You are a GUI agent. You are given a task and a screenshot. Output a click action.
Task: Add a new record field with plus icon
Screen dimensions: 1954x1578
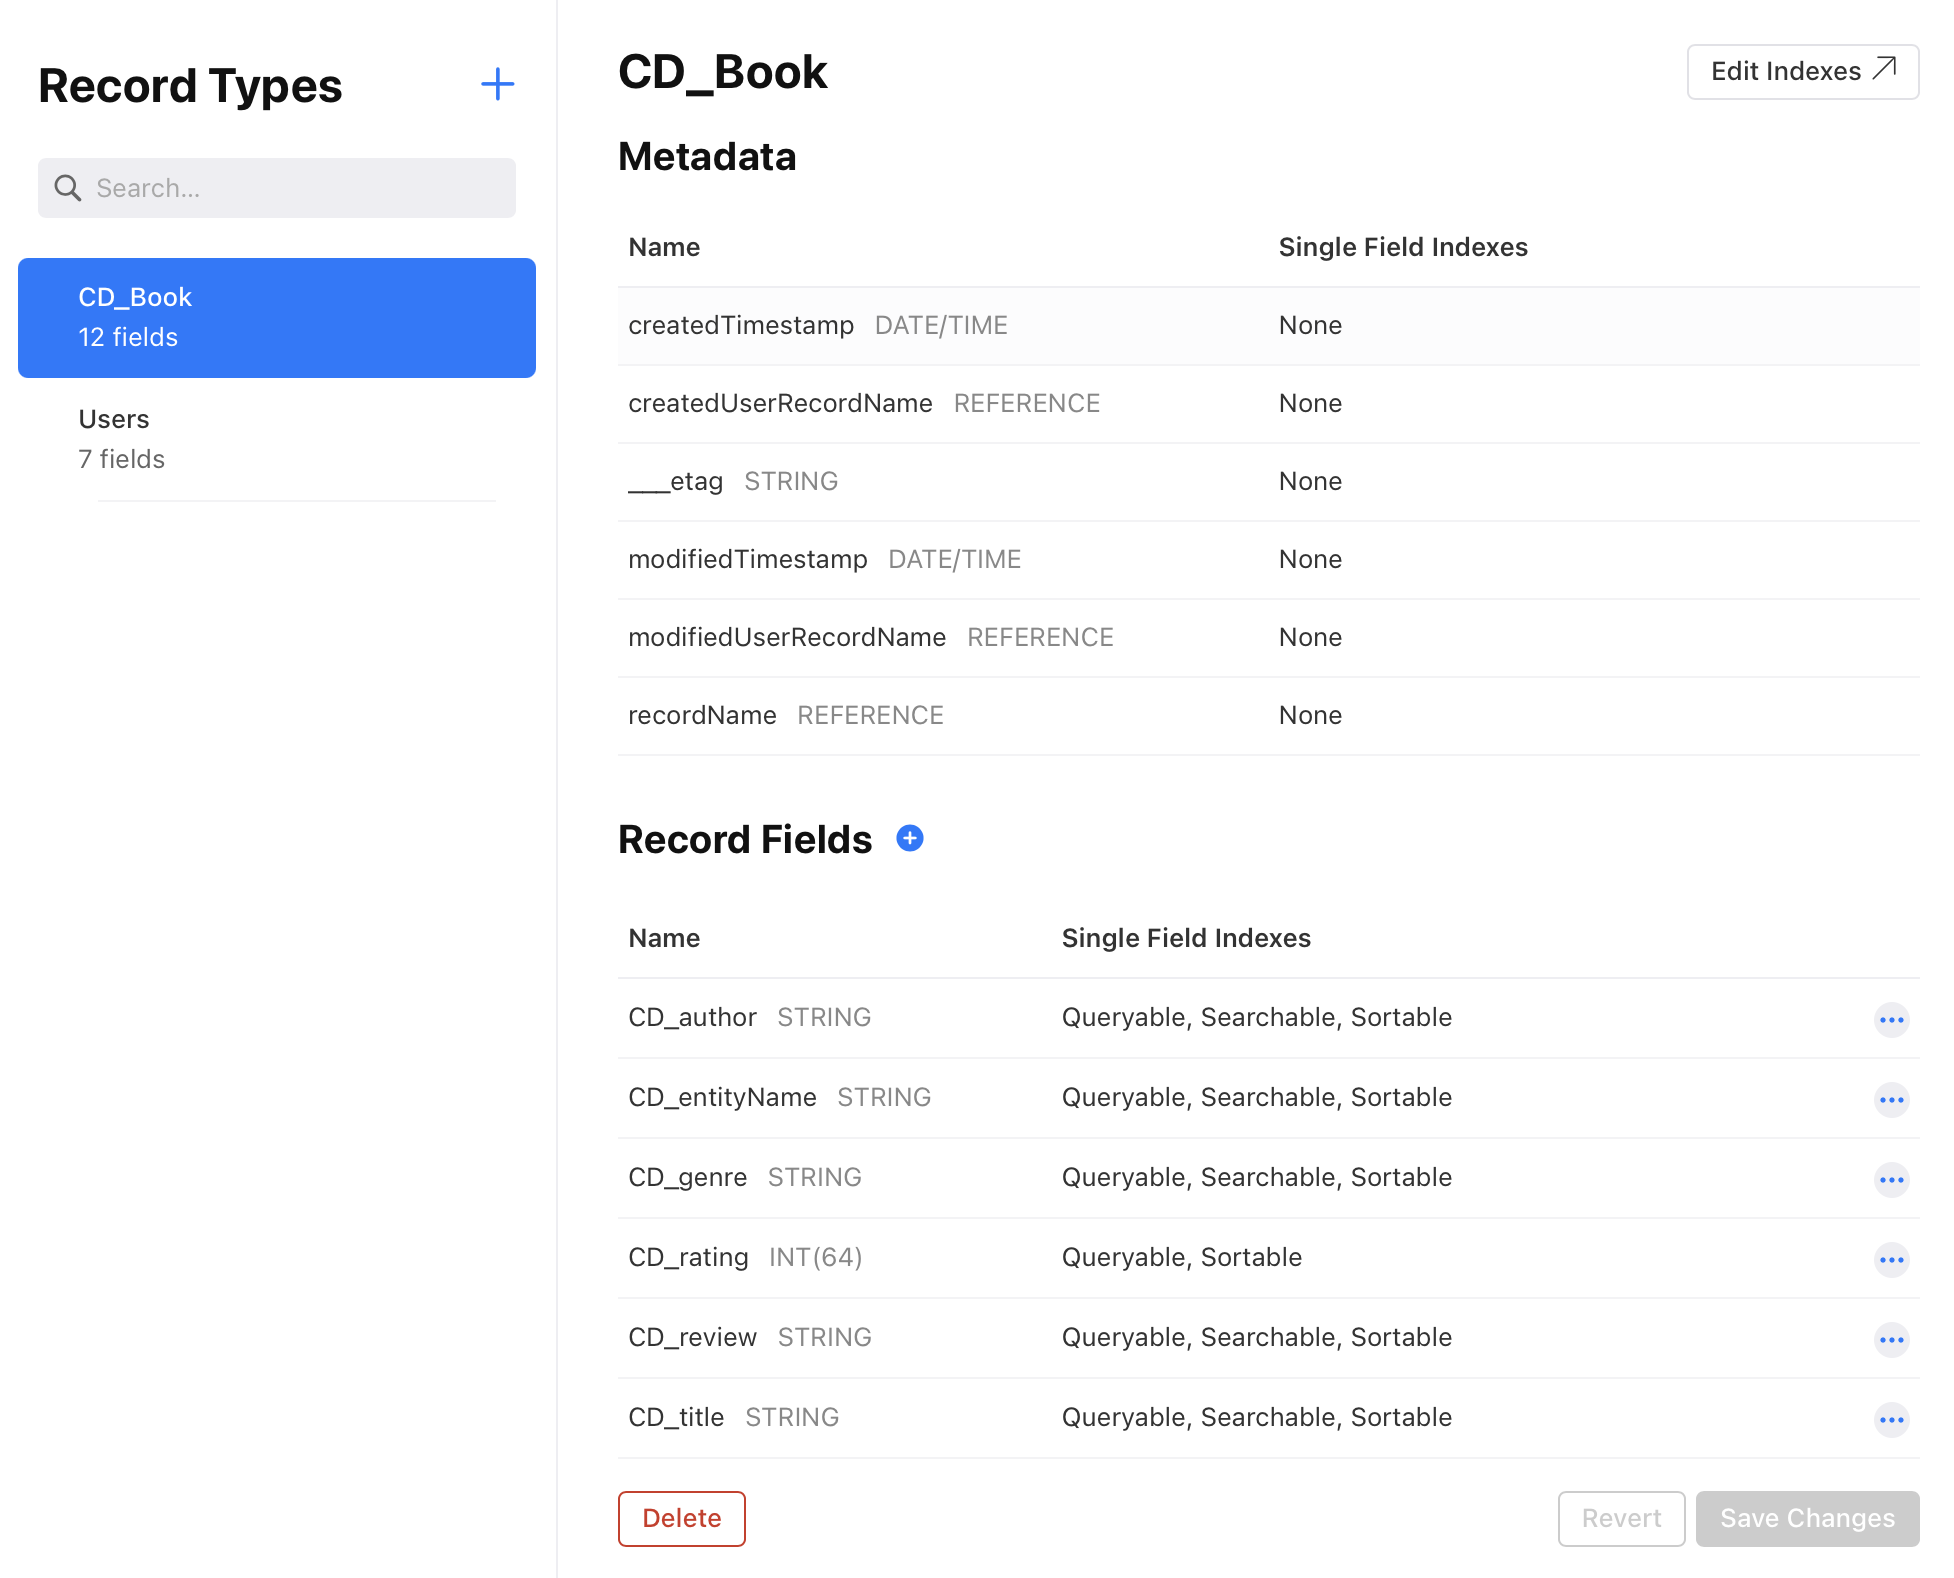coord(909,838)
